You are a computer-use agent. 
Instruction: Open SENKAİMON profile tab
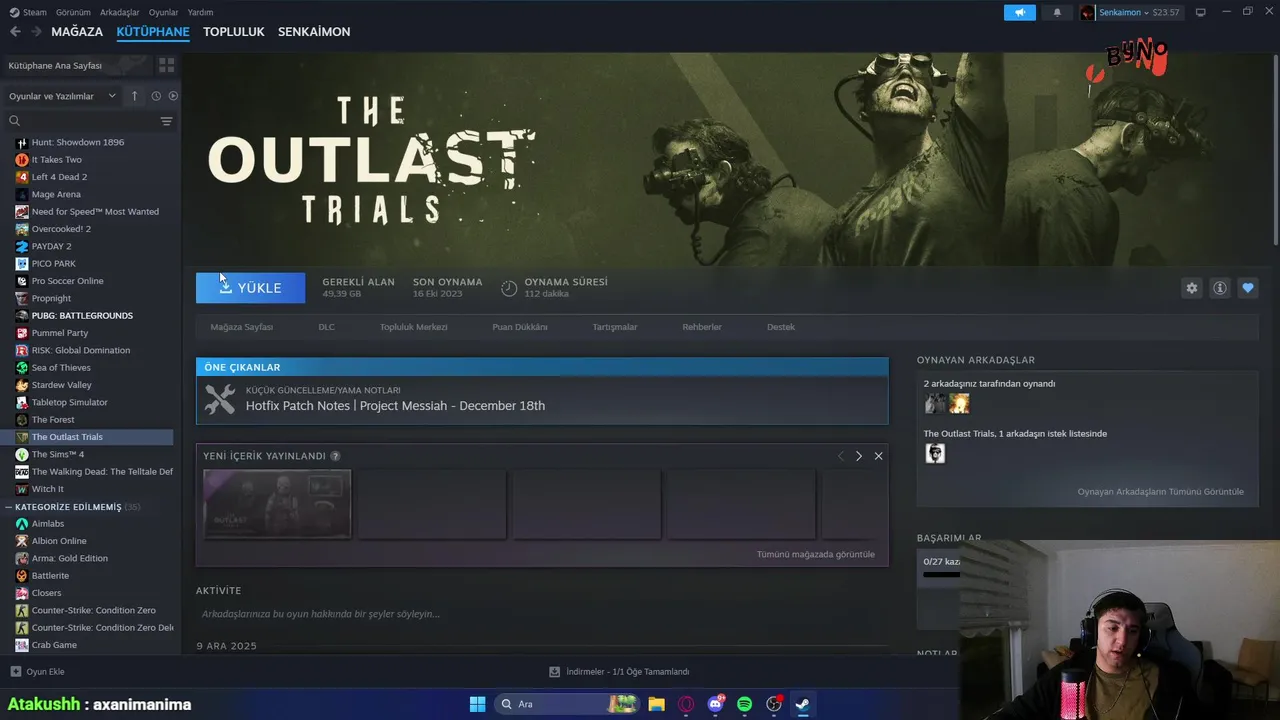click(x=314, y=32)
